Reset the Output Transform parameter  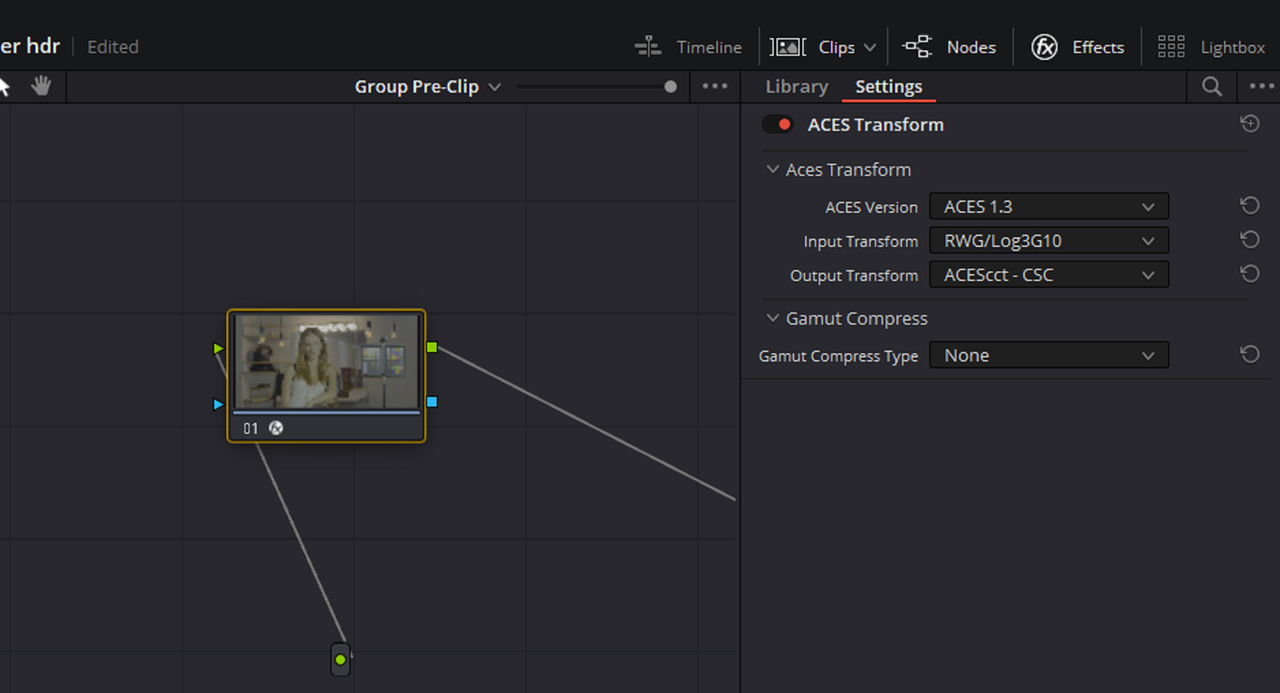click(x=1249, y=274)
